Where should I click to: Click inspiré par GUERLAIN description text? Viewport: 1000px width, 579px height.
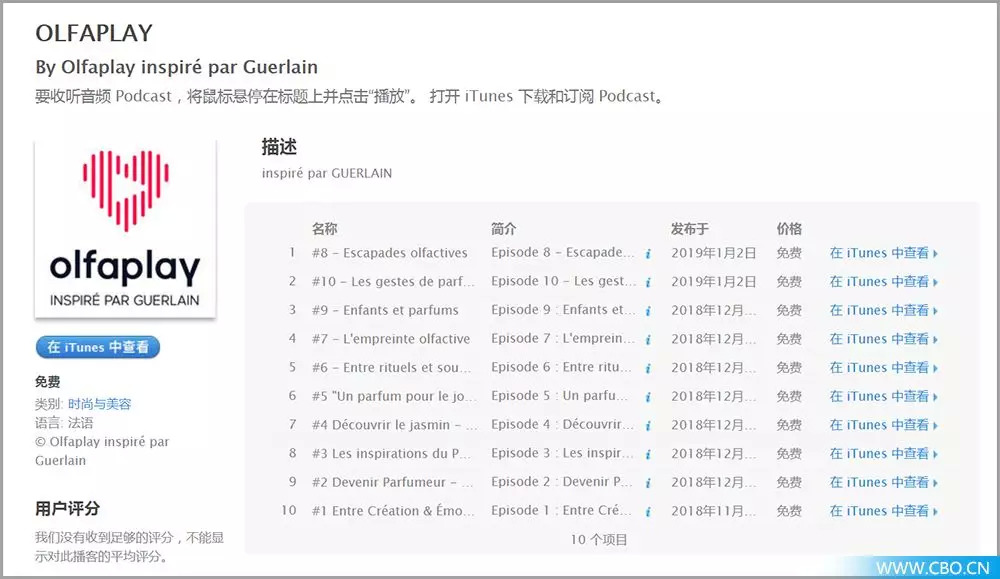click(327, 173)
